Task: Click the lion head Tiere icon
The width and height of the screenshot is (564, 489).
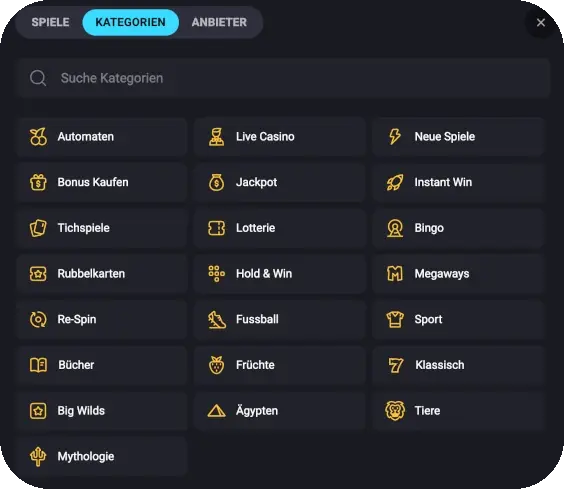Action: 395,411
